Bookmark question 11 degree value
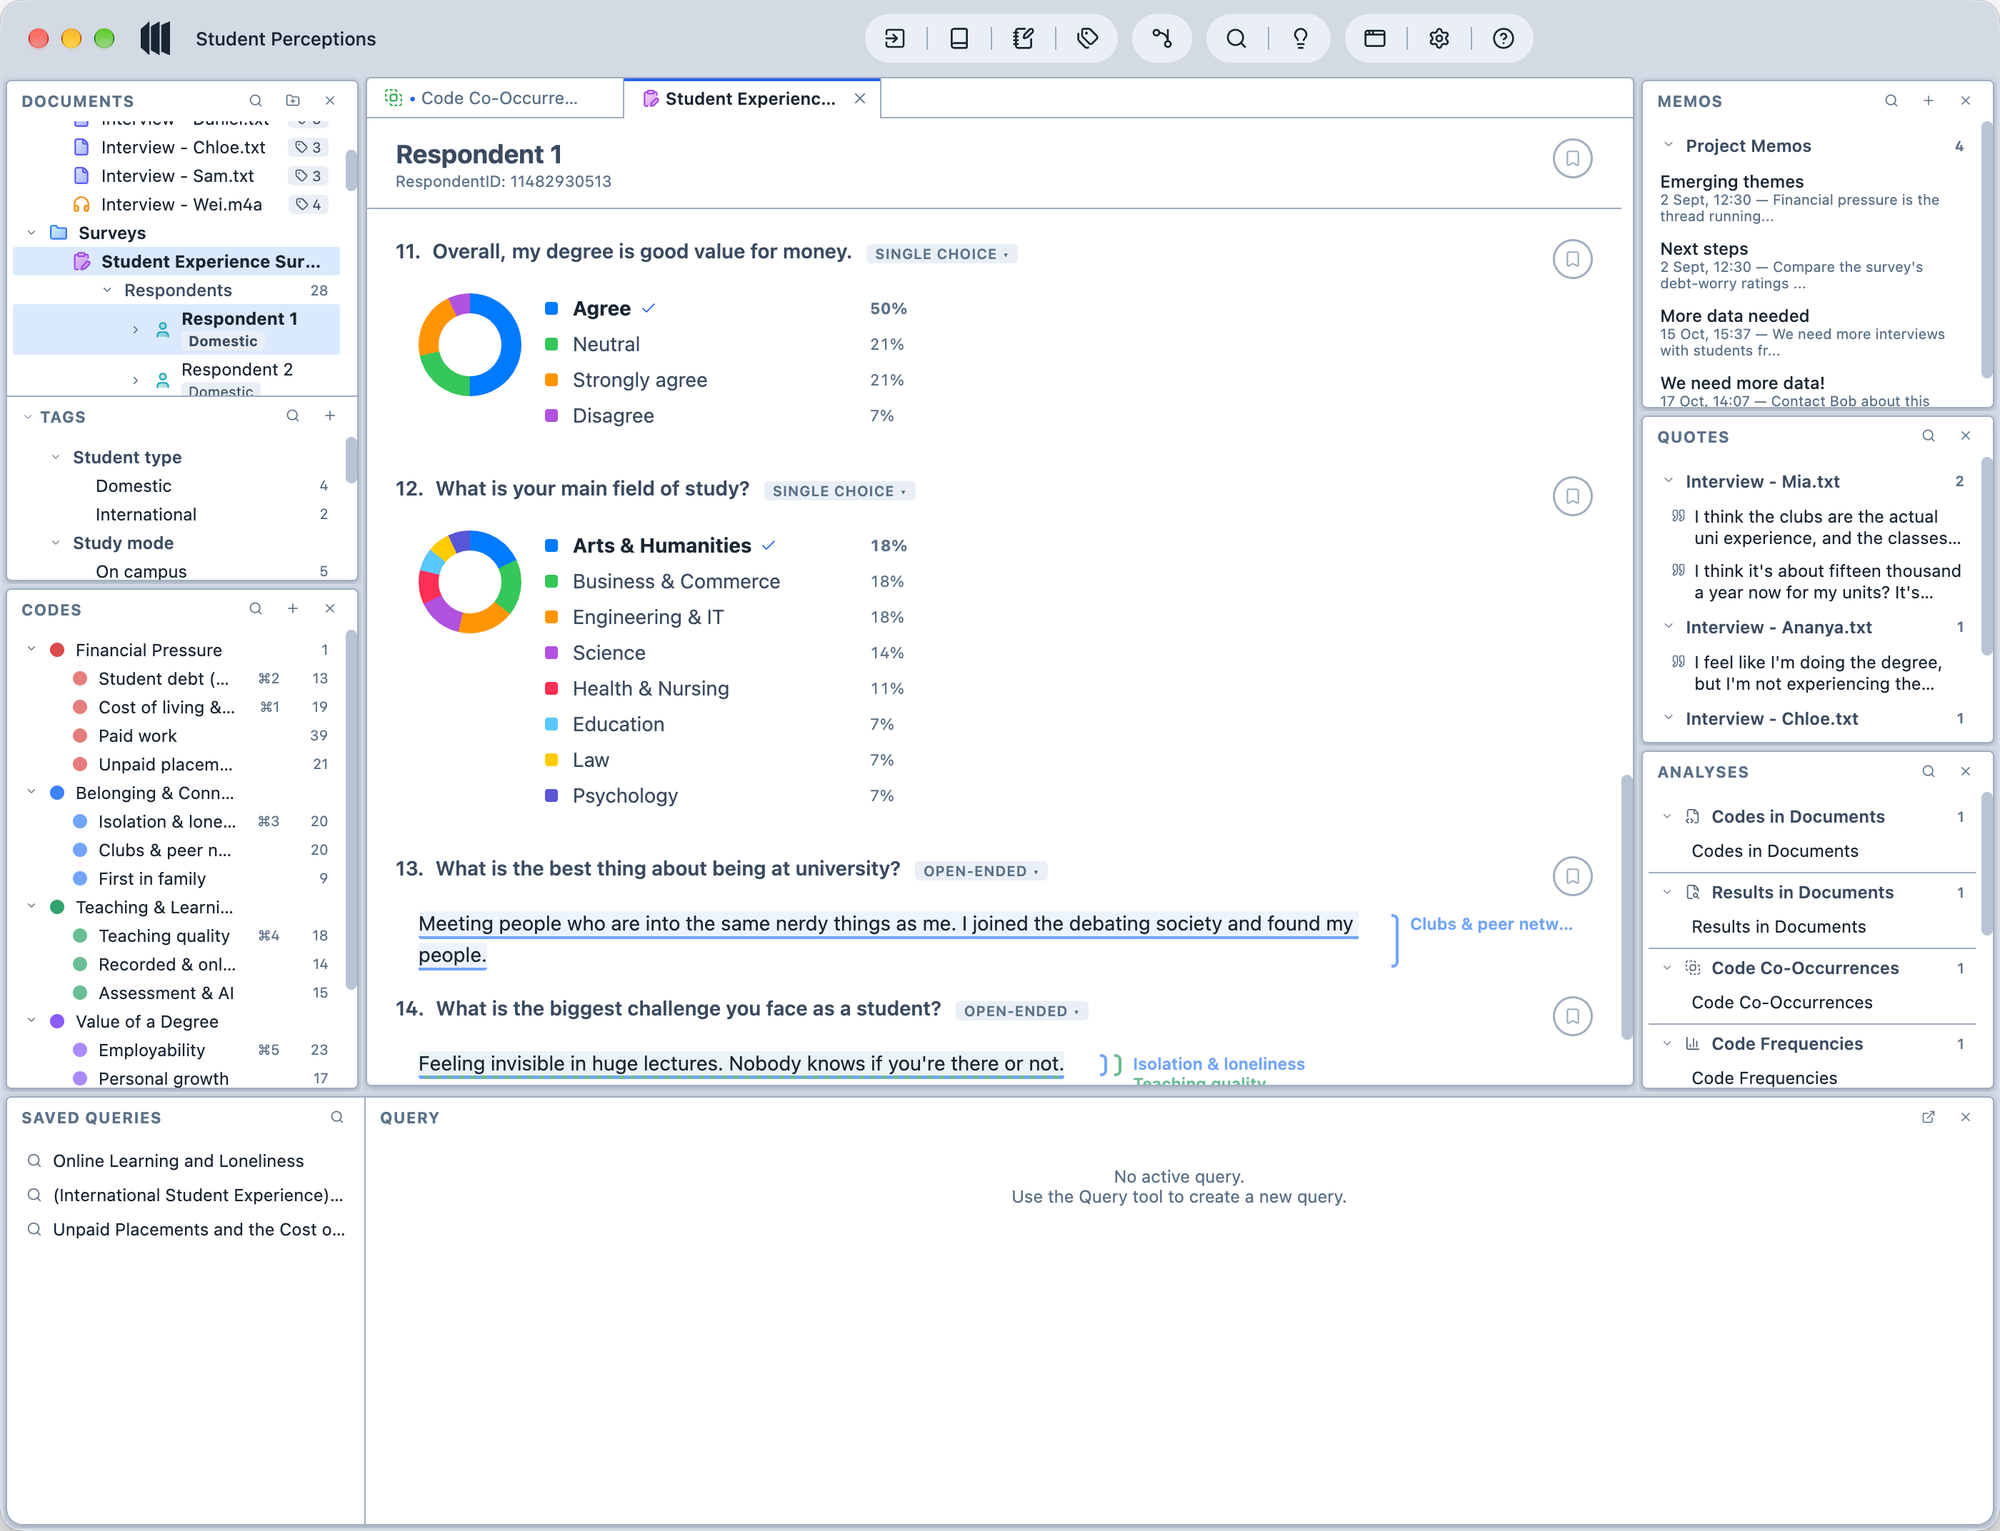Viewport: 2000px width, 1531px height. click(x=1572, y=259)
